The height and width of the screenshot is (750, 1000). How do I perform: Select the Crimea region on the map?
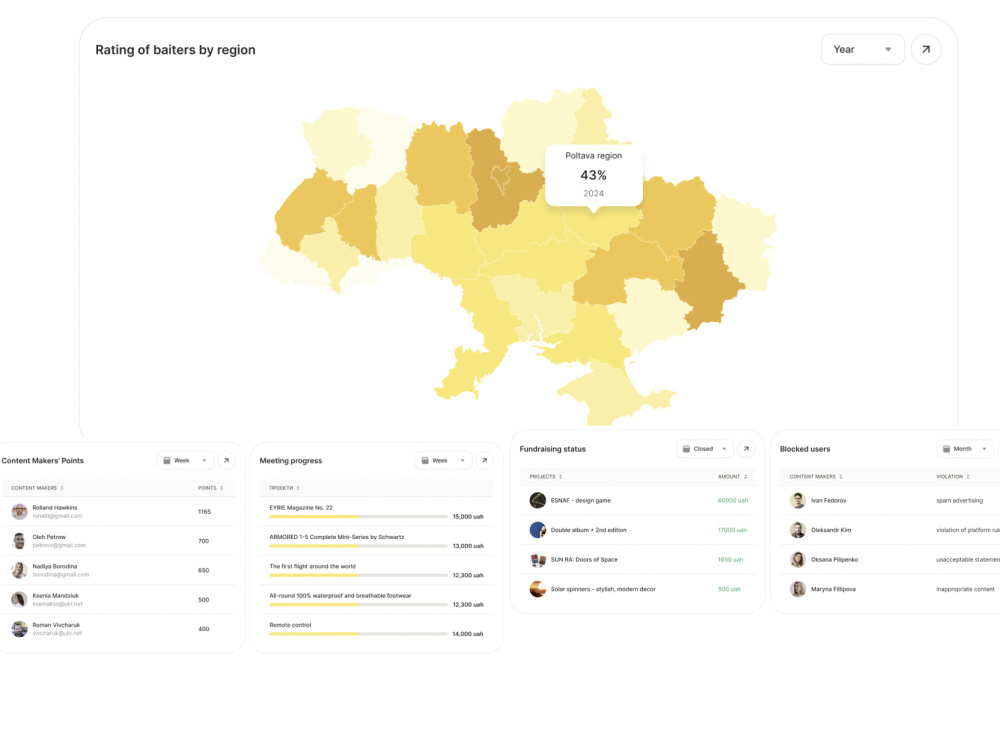tap(611, 394)
